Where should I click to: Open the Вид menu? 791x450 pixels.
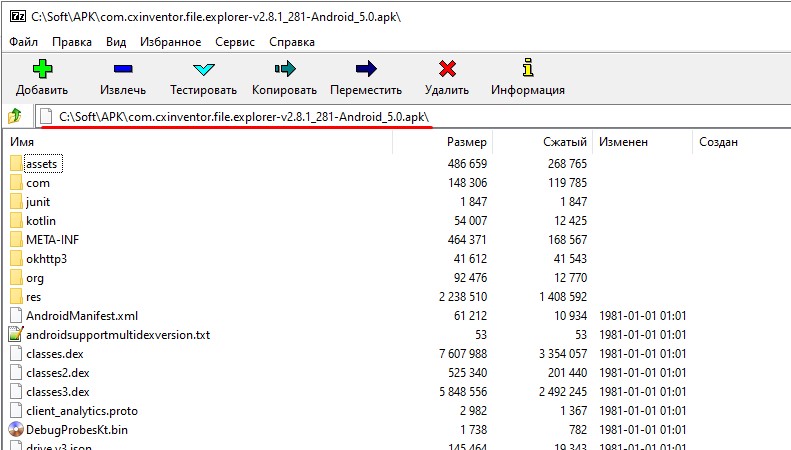(x=116, y=42)
